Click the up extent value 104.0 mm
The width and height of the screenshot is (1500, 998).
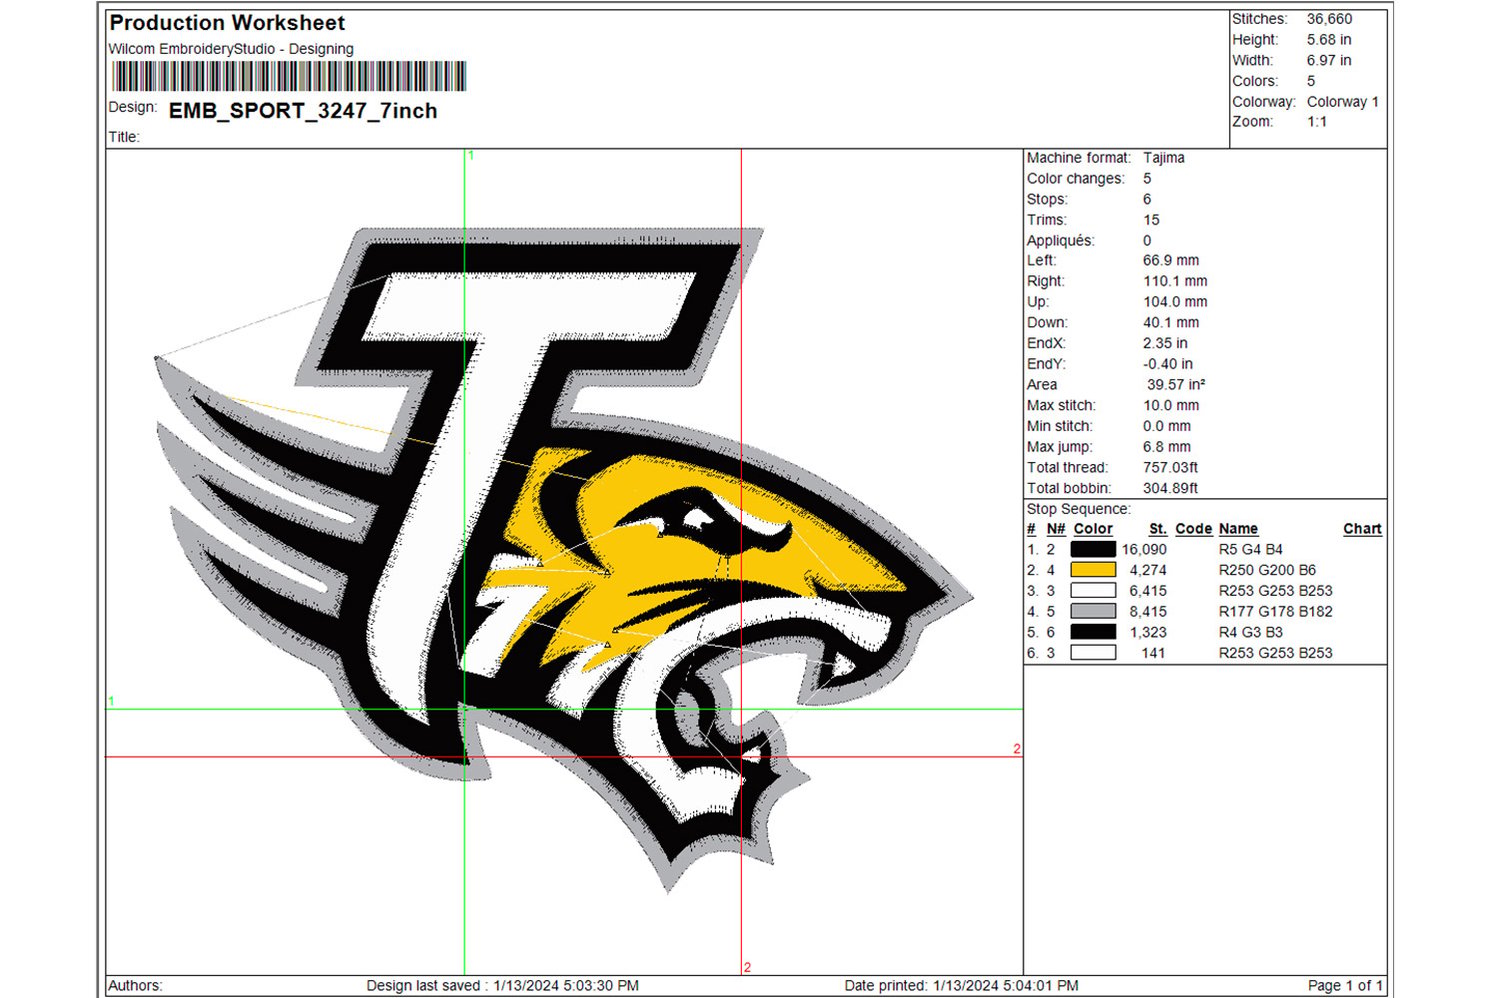coord(1175,302)
